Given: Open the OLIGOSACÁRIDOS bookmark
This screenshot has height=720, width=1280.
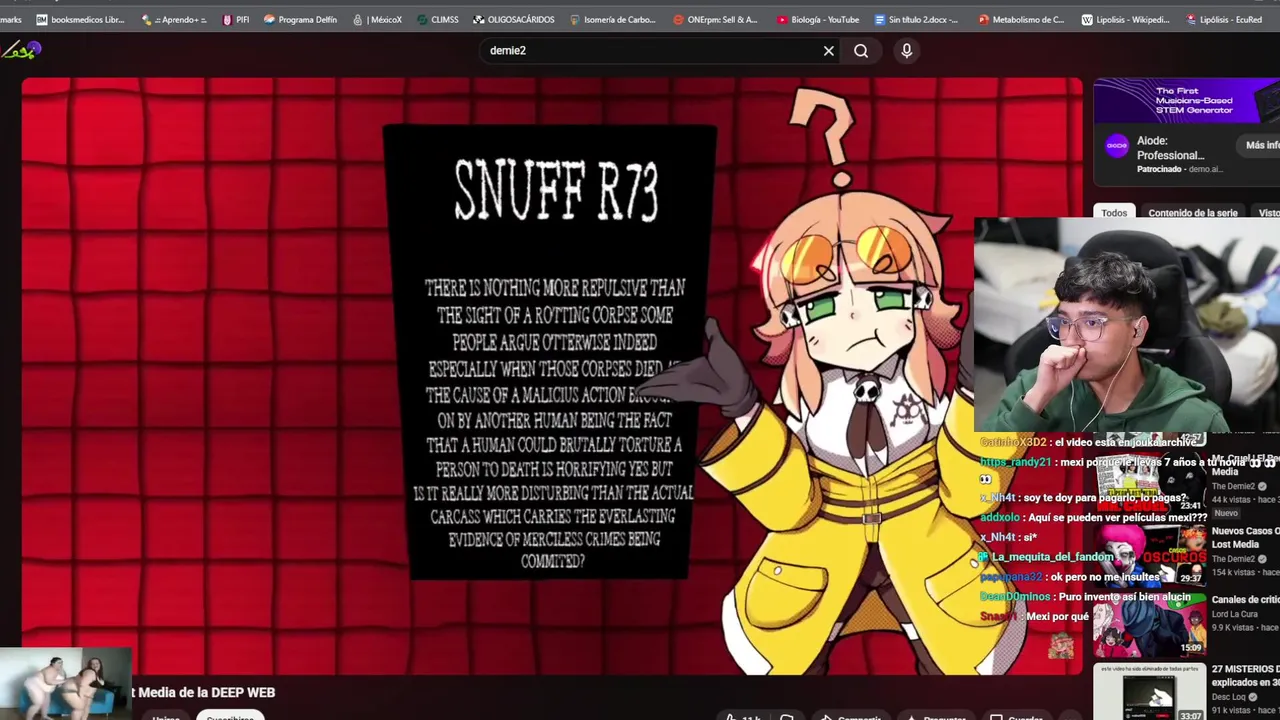Looking at the screenshot, I should tap(514, 19).
